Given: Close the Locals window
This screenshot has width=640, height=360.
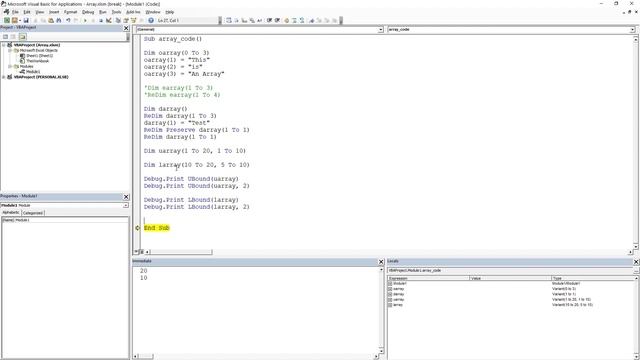Looking at the screenshot, I should click(636, 262).
